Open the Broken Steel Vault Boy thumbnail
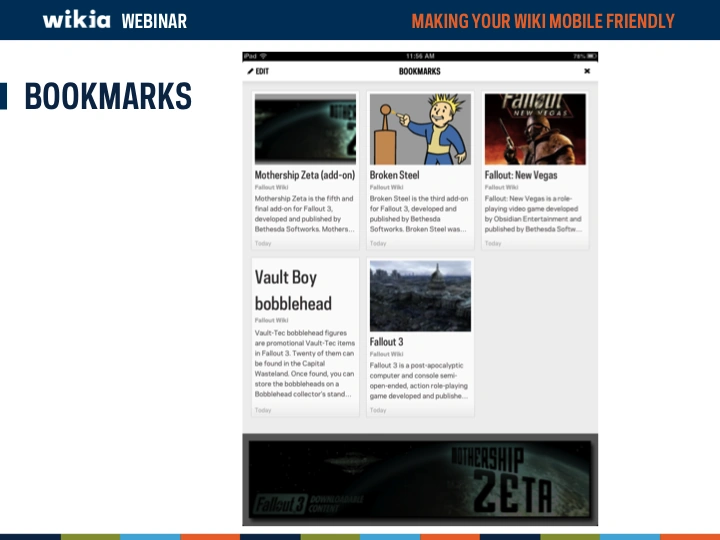This screenshot has width=720, height=540. click(420, 129)
